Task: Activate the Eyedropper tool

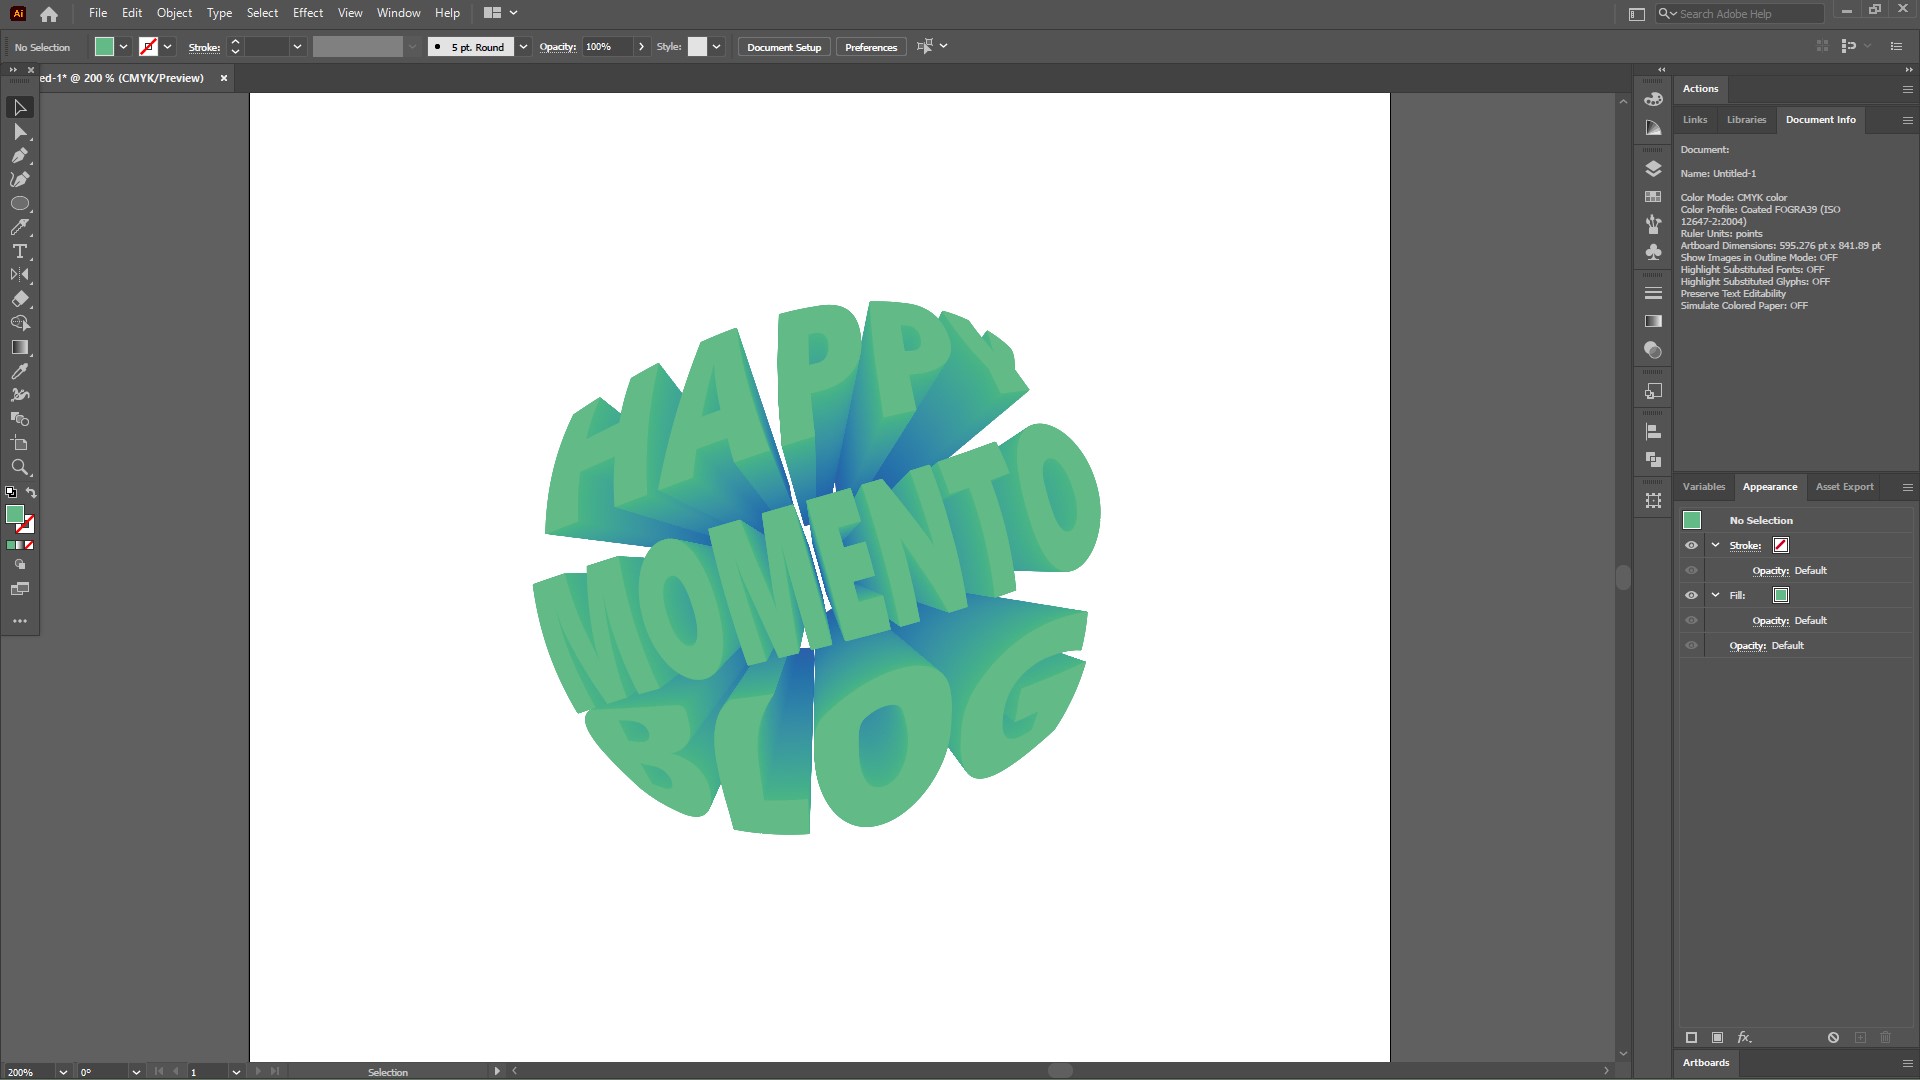Action: [20, 371]
